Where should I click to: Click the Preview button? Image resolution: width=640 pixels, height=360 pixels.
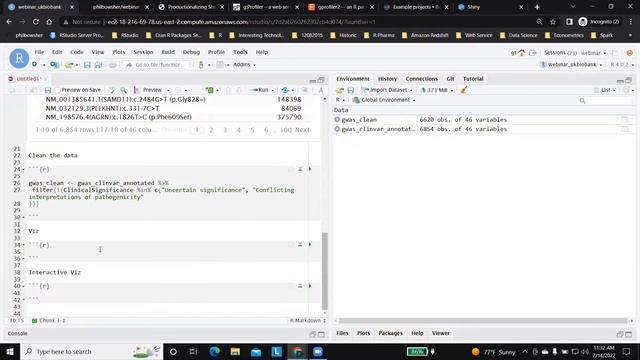coord(148,90)
